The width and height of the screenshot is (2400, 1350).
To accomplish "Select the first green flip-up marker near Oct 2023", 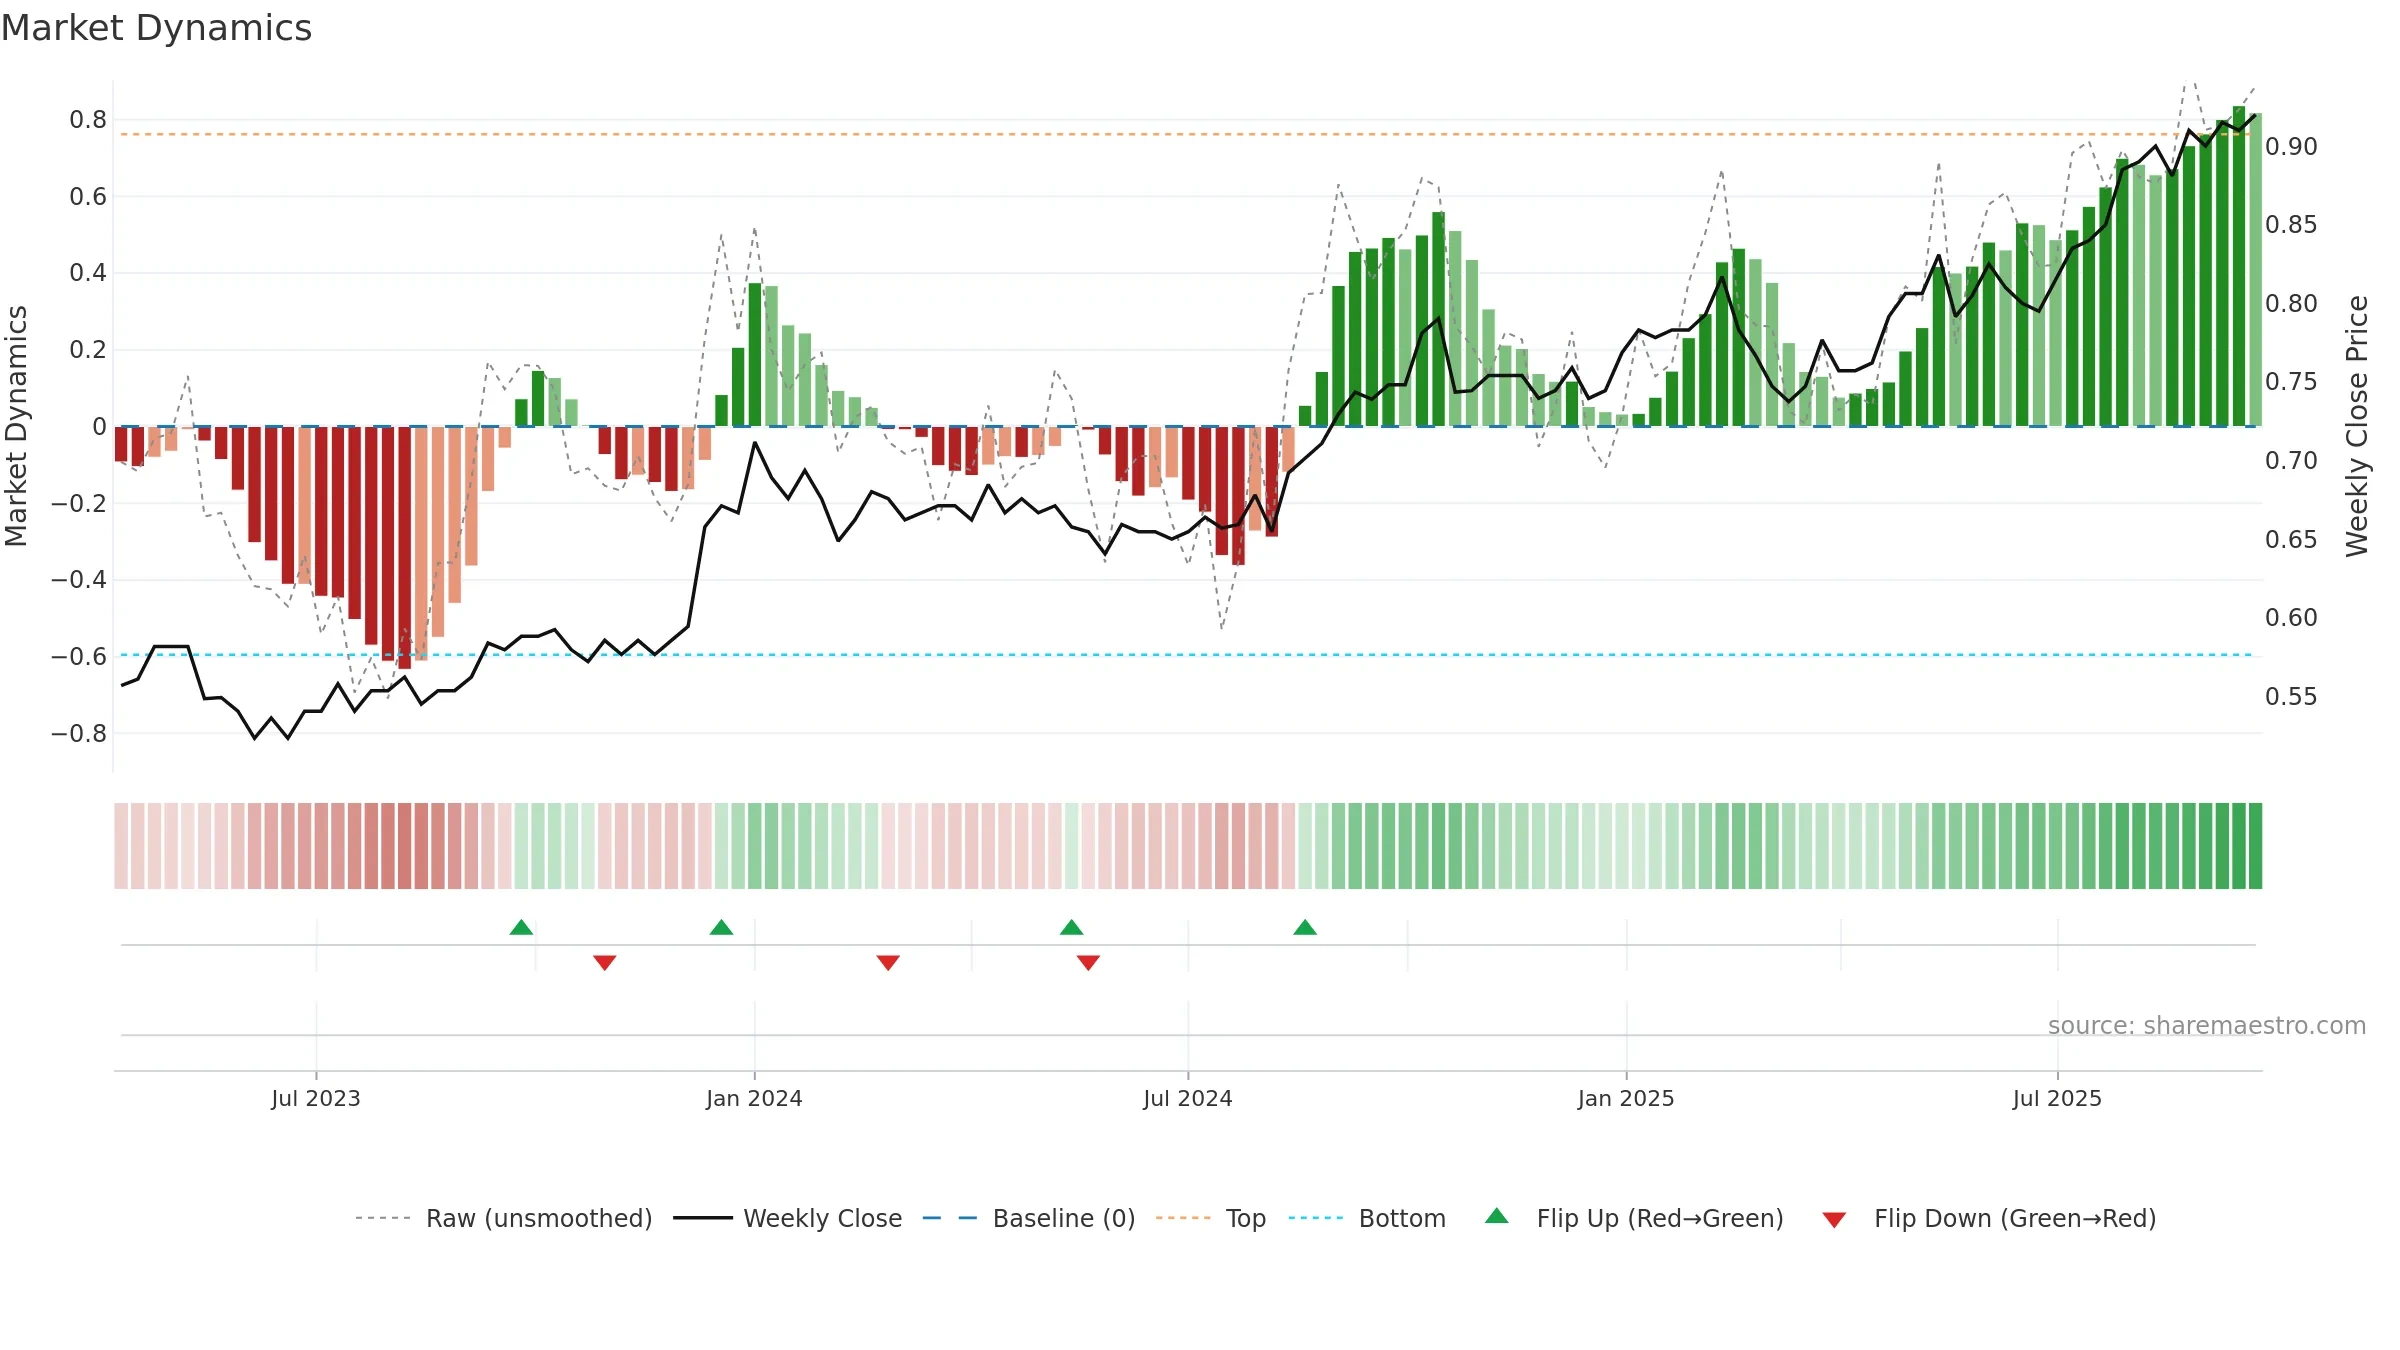I will click(521, 927).
